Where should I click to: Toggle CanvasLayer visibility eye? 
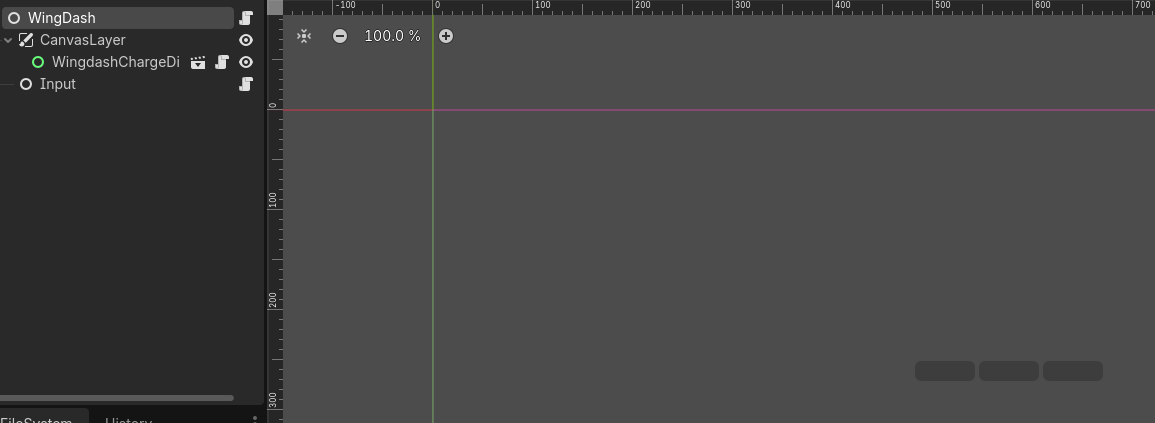coord(246,40)
